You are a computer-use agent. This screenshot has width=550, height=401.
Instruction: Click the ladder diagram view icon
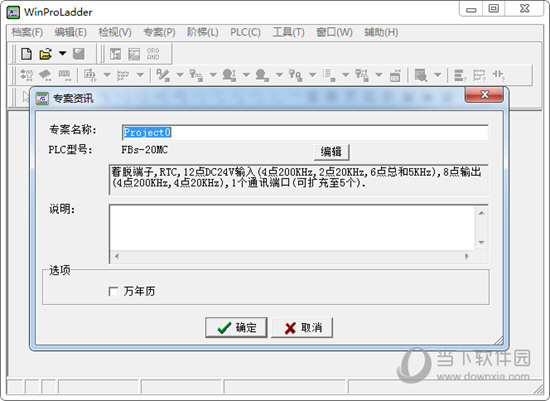tap(115, 54)
